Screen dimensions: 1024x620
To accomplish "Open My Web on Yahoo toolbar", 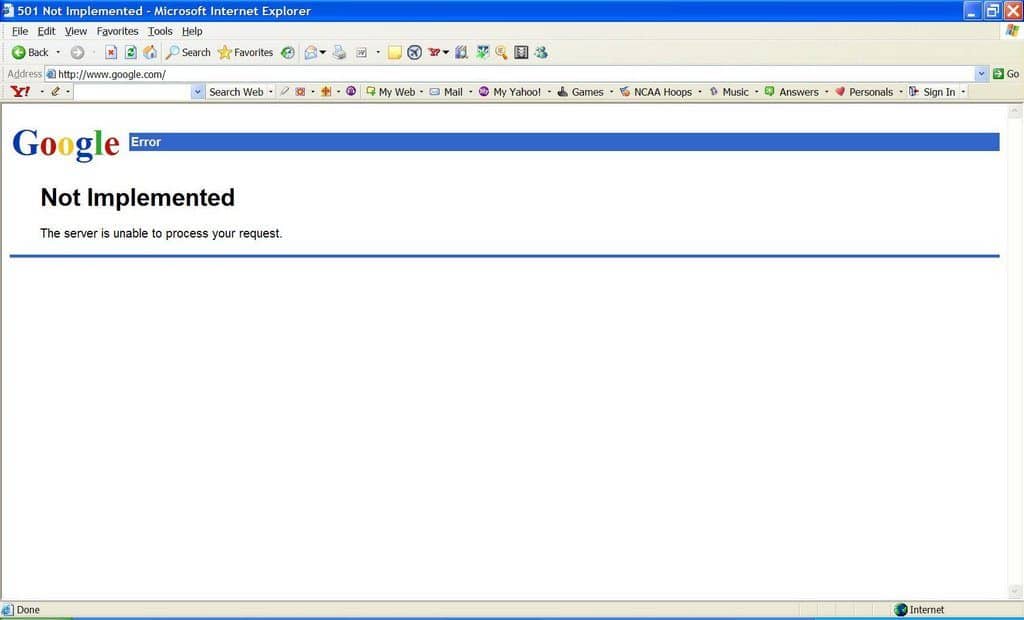I will 390,91.
